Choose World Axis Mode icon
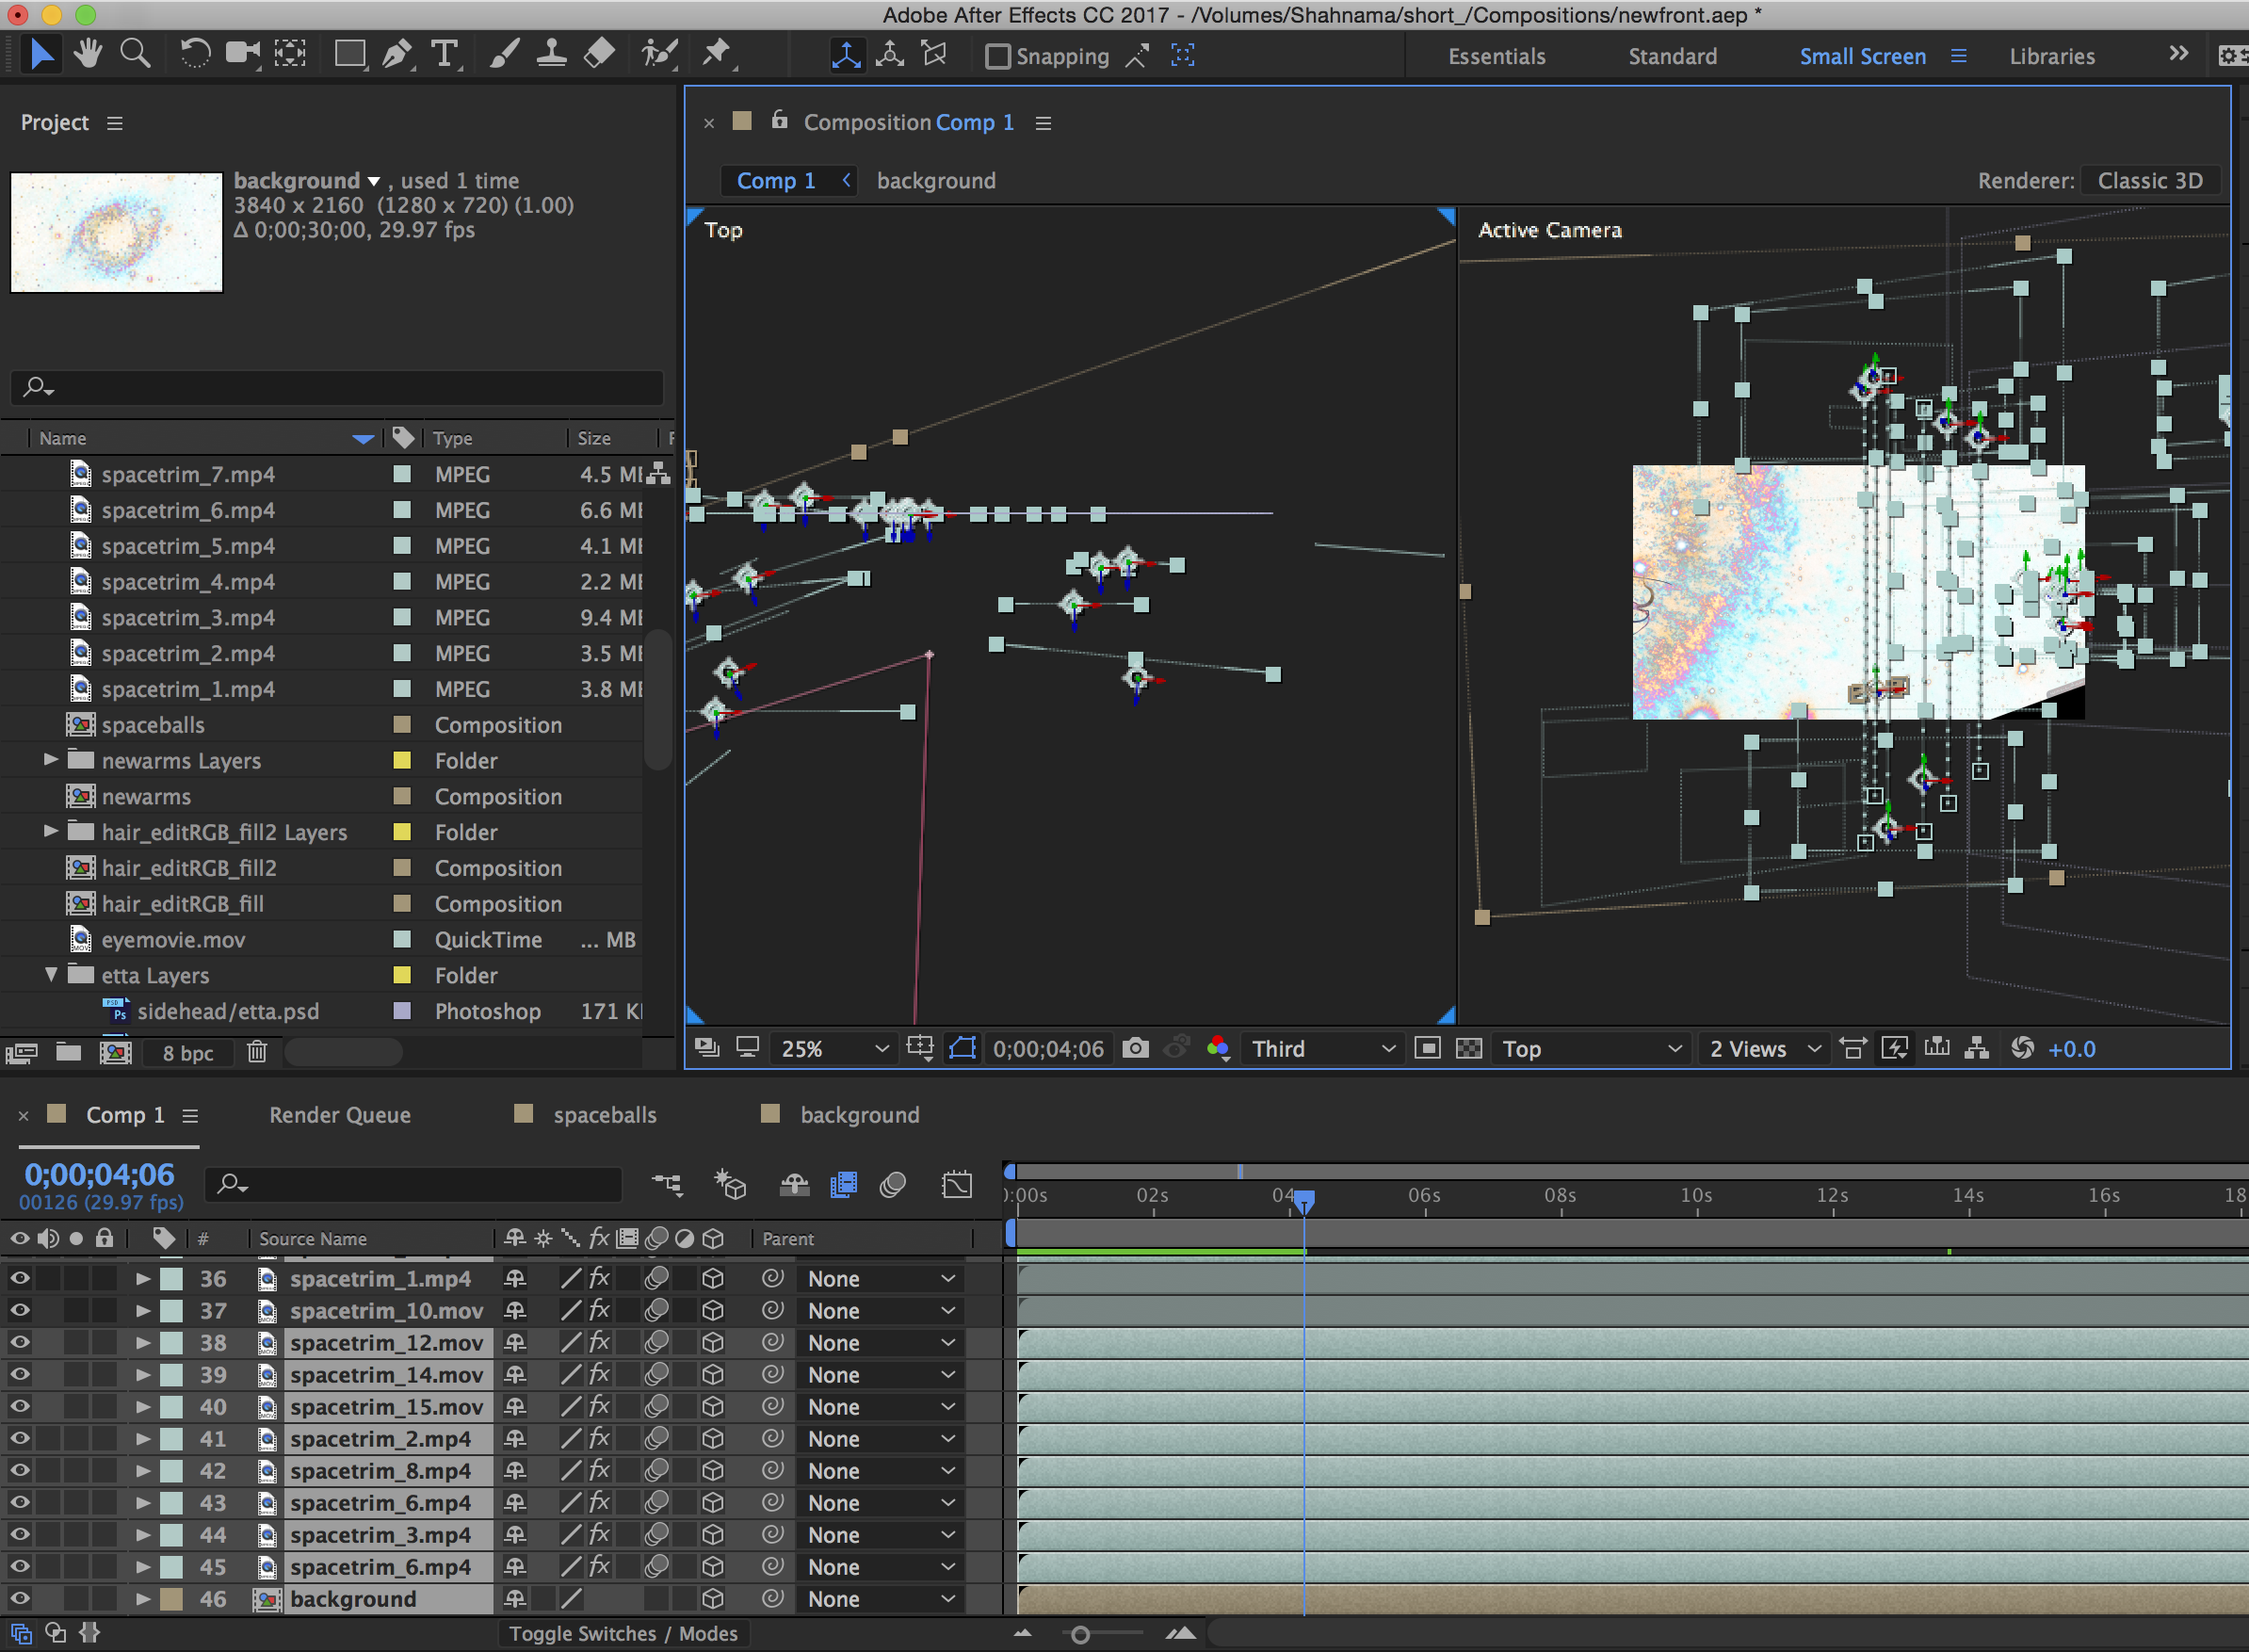The image size is (2249, 1652). 890,55
